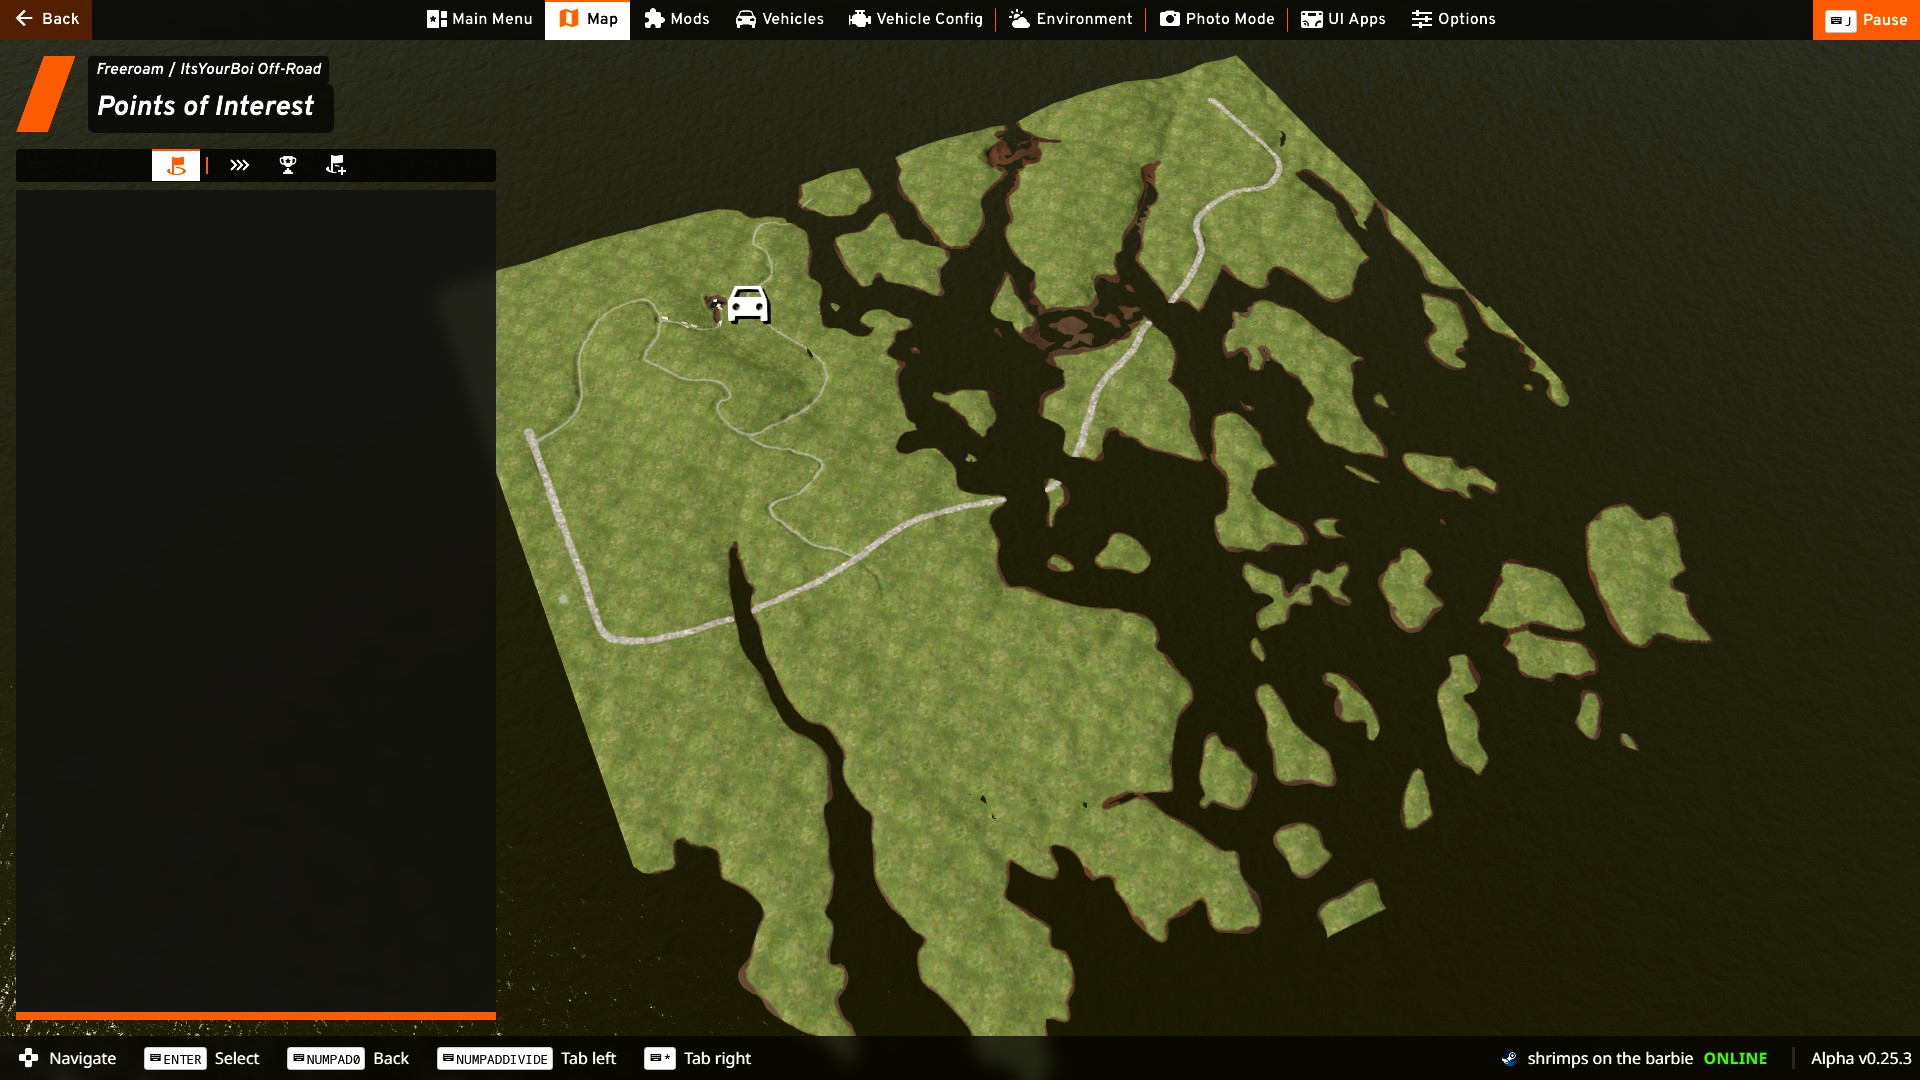This screenshot has width=1920, height=1080.
Task: Open the Environment settings
Action: (1071, 19)
